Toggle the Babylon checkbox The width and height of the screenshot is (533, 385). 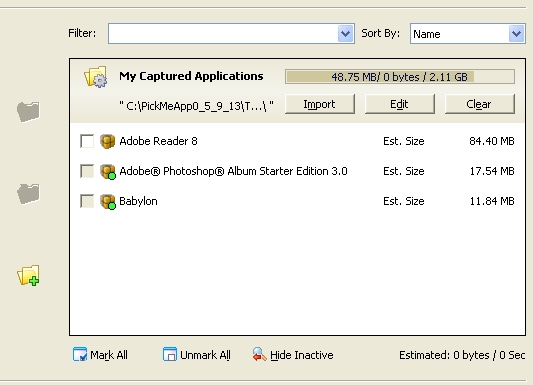pyautogui.click(x=87, y=201)
